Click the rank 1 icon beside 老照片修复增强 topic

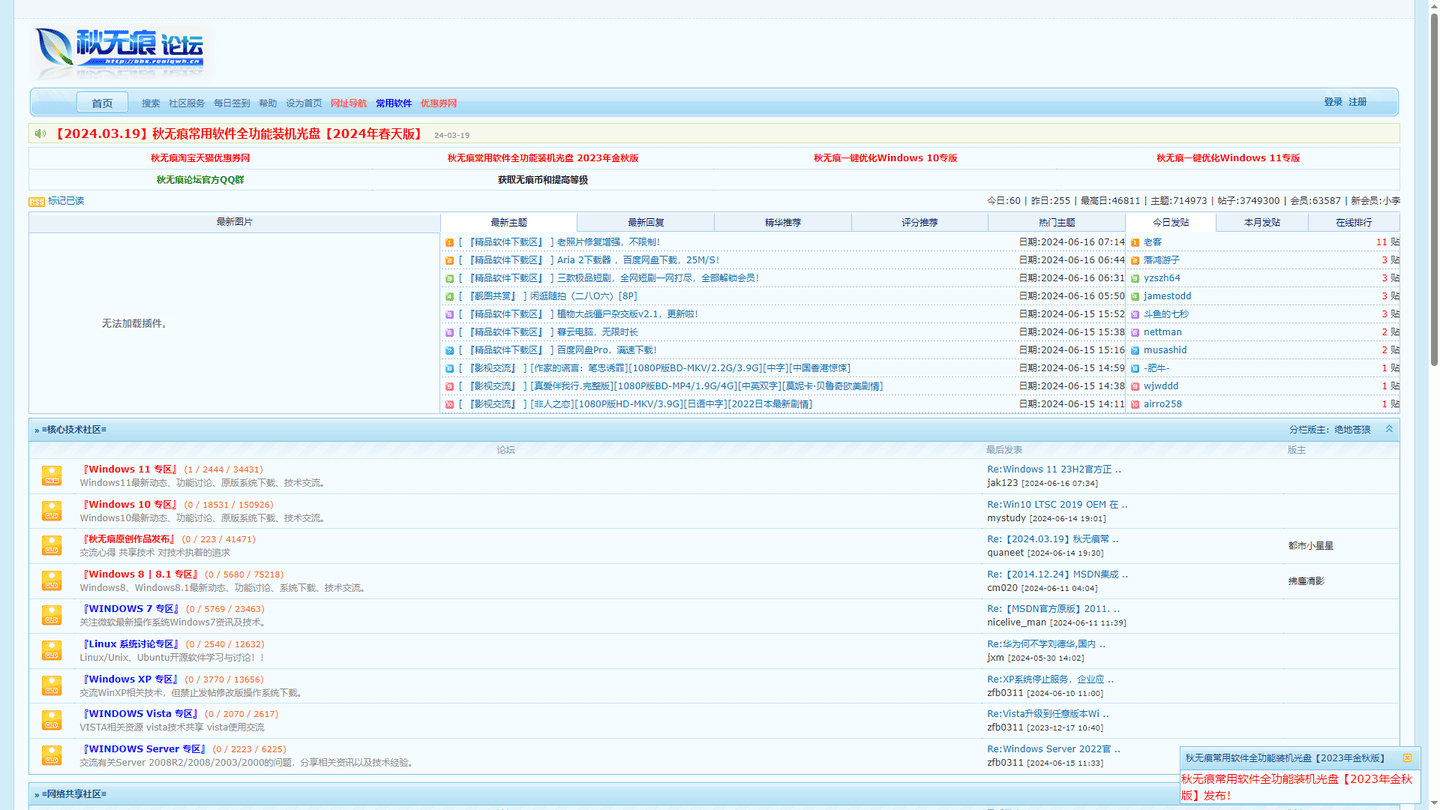pyautogui.click(x=450, y=243)
